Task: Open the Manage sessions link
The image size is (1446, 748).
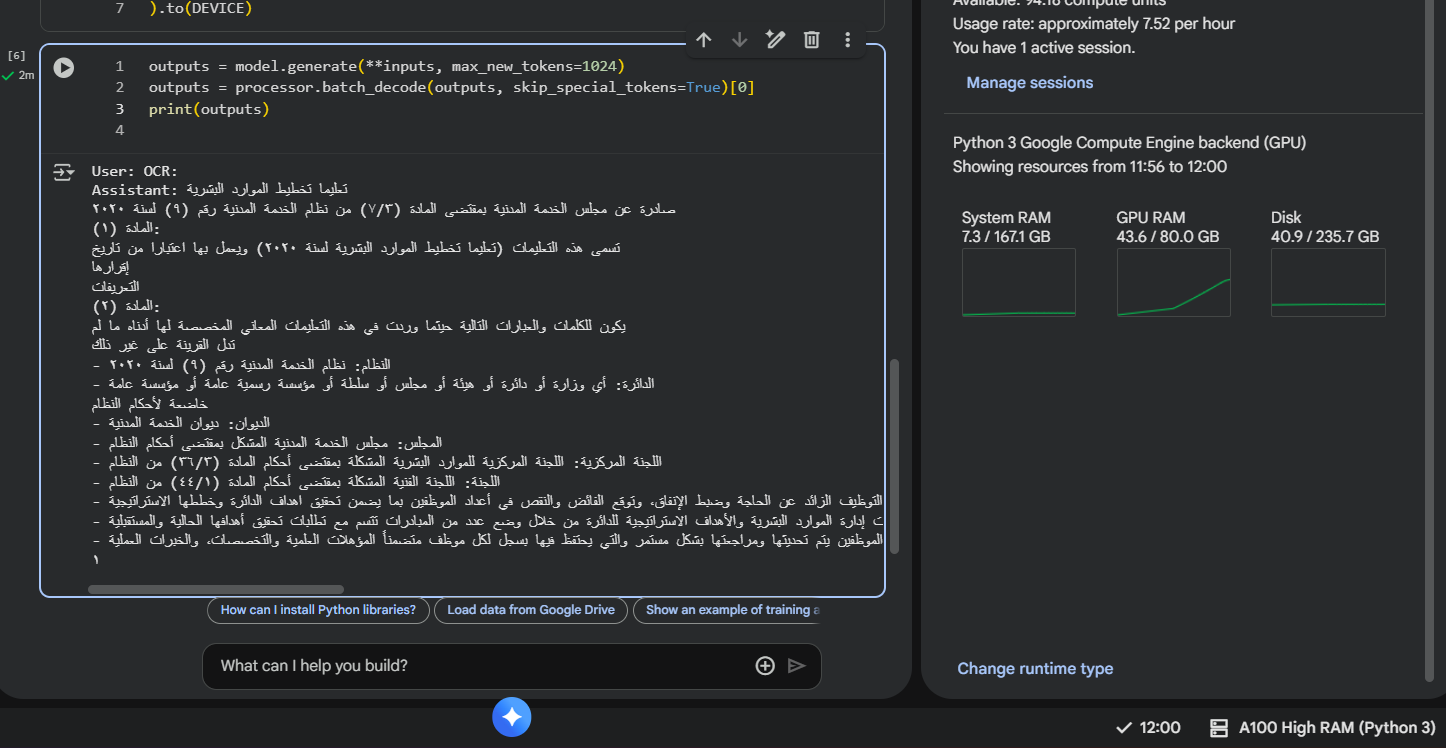Action: 1029,83
